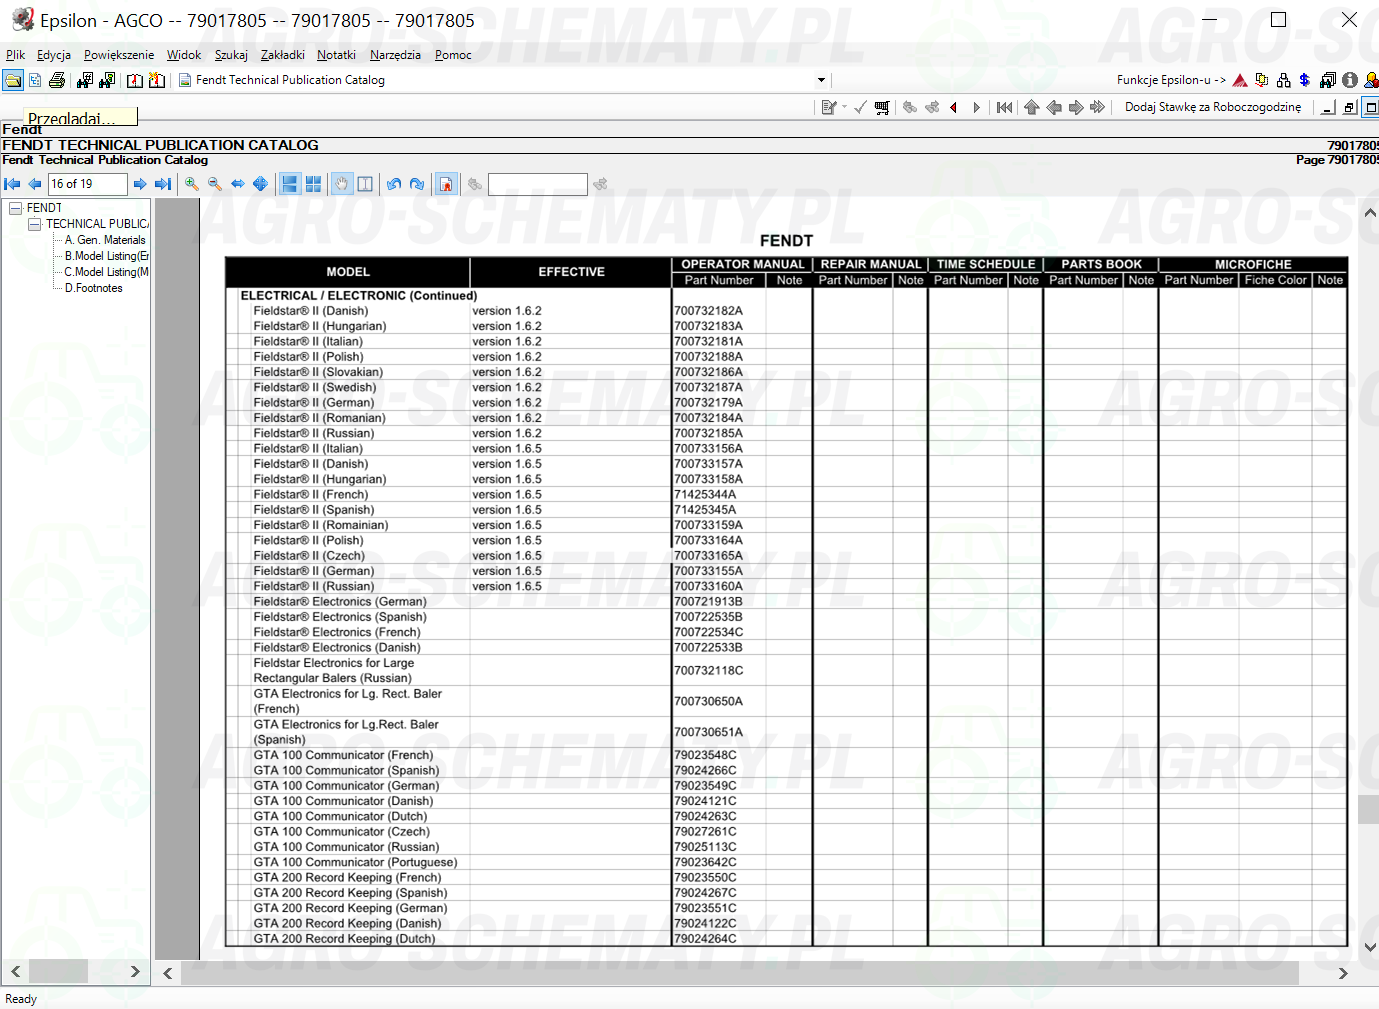Click the document horizontal scrollbar thumb
The height and width of the screenshot is (1009, 1379).
click(x=739, y=973)
